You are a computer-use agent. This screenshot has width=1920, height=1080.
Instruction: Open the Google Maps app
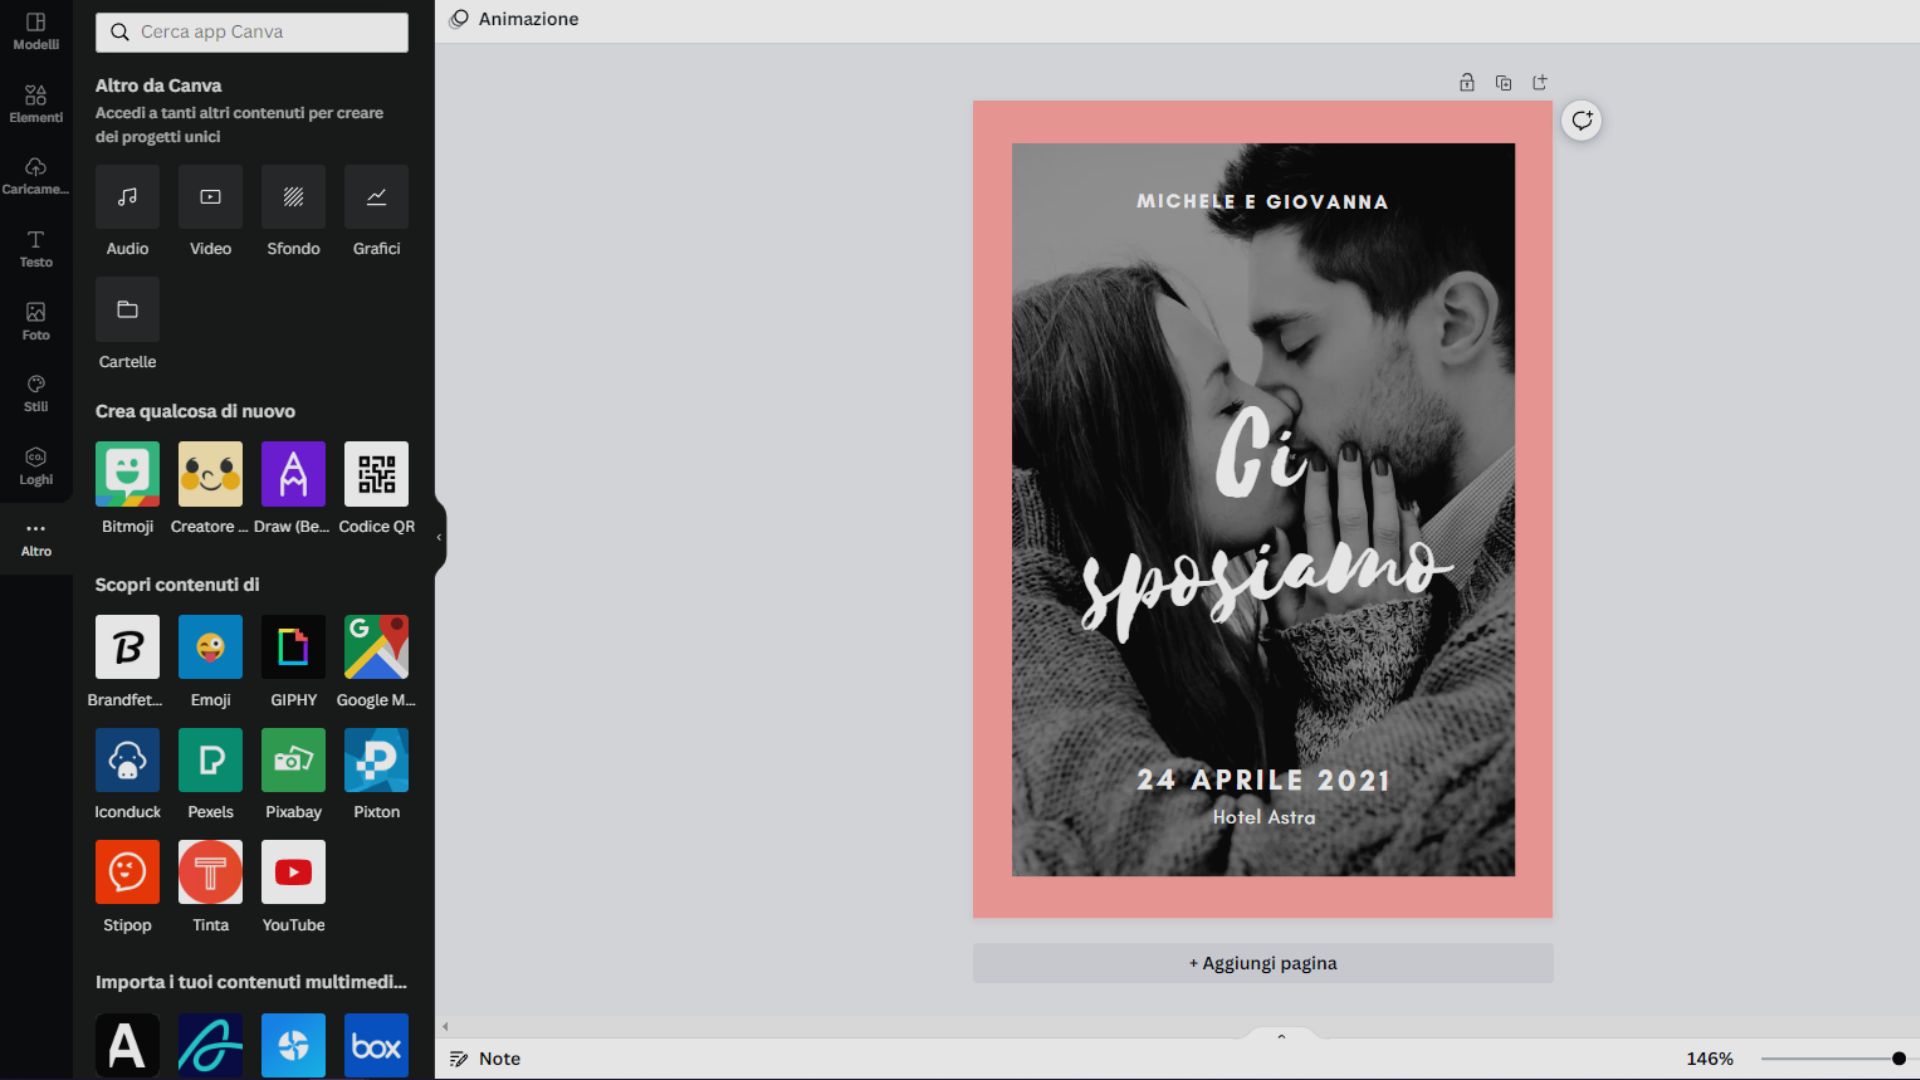tap(376, 647)
